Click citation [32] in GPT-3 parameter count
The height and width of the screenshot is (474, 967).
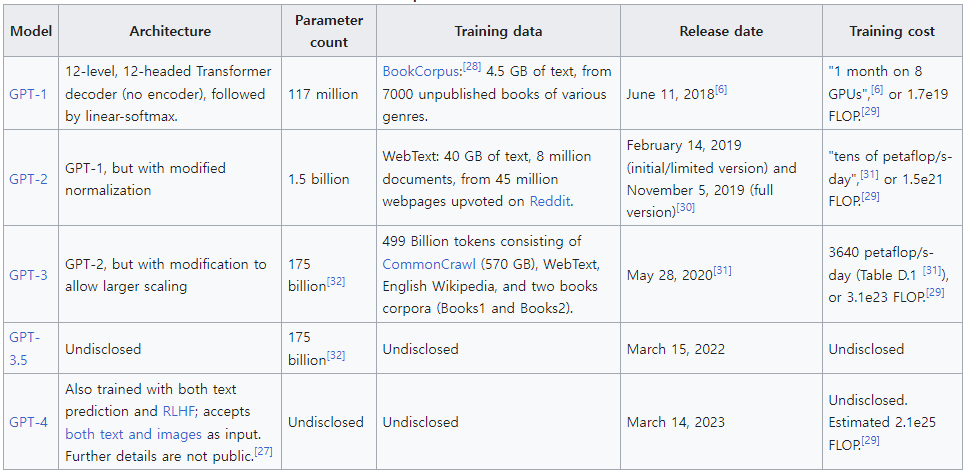338,281
